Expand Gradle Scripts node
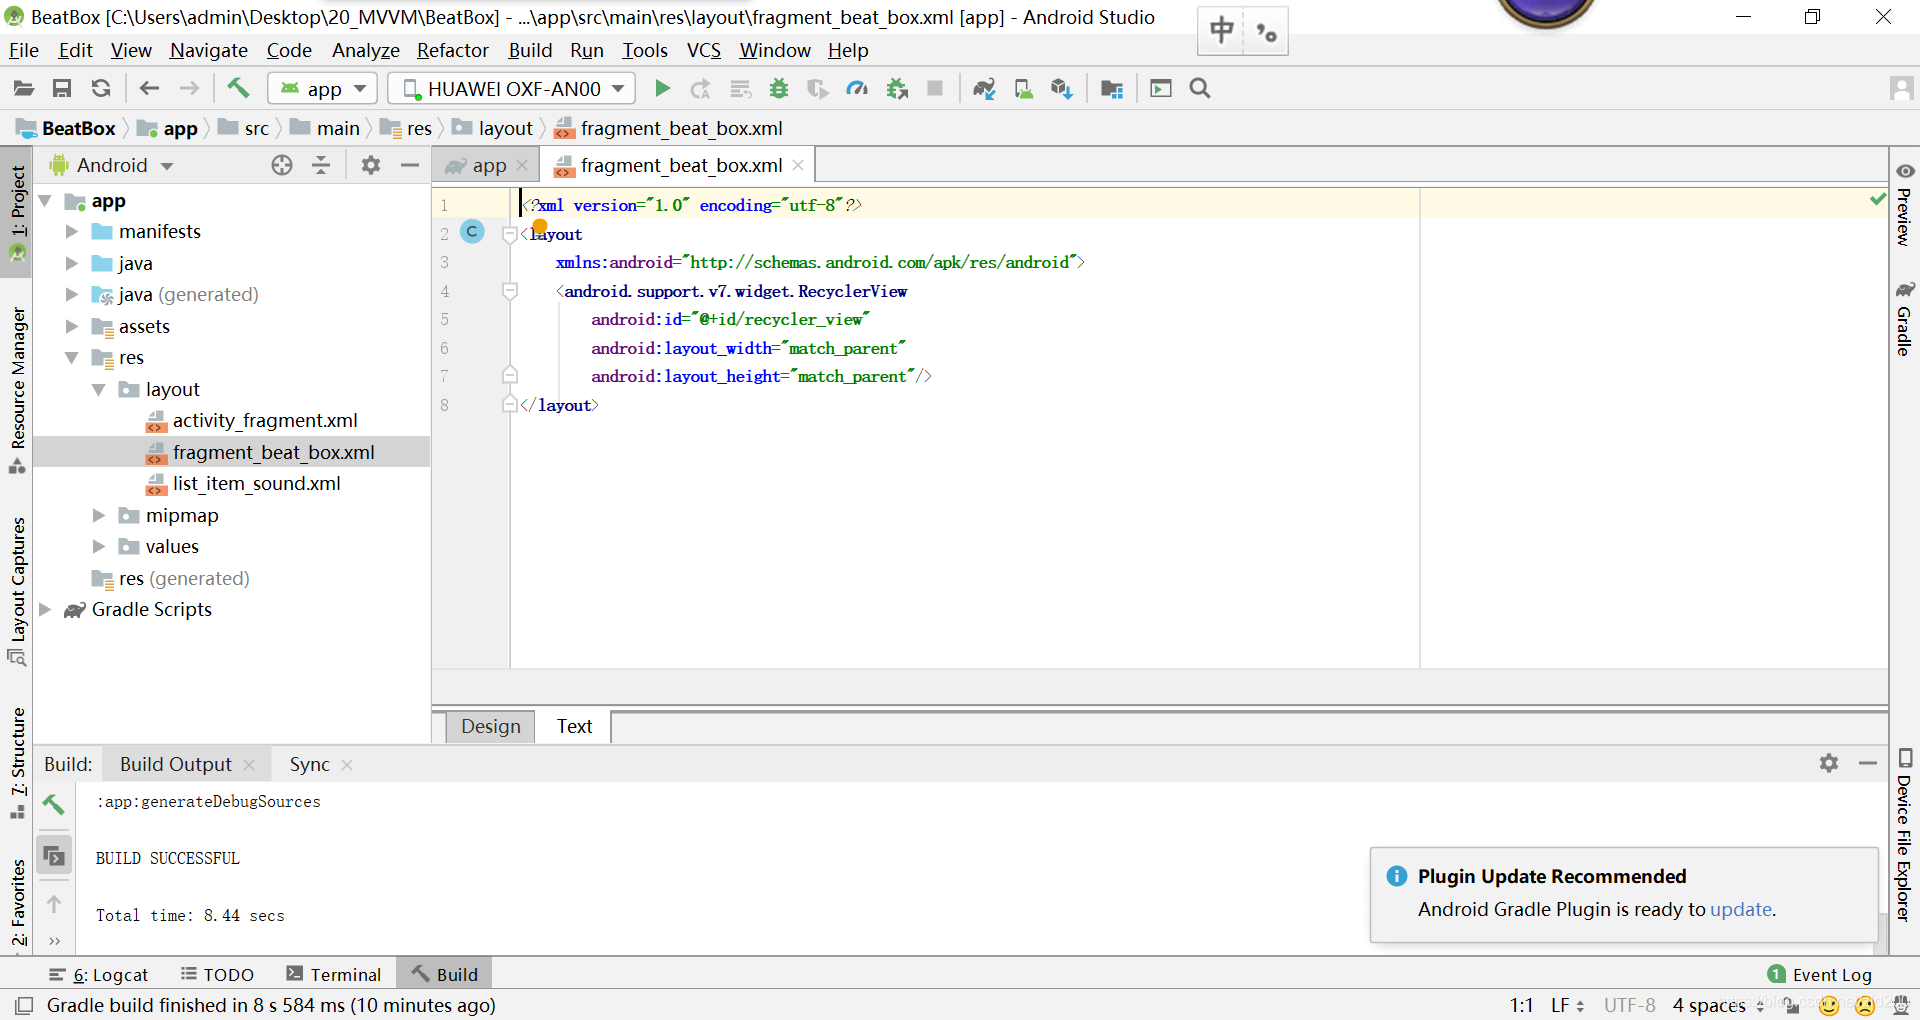Screen dimensions: 1920x1020 (44, 609)
